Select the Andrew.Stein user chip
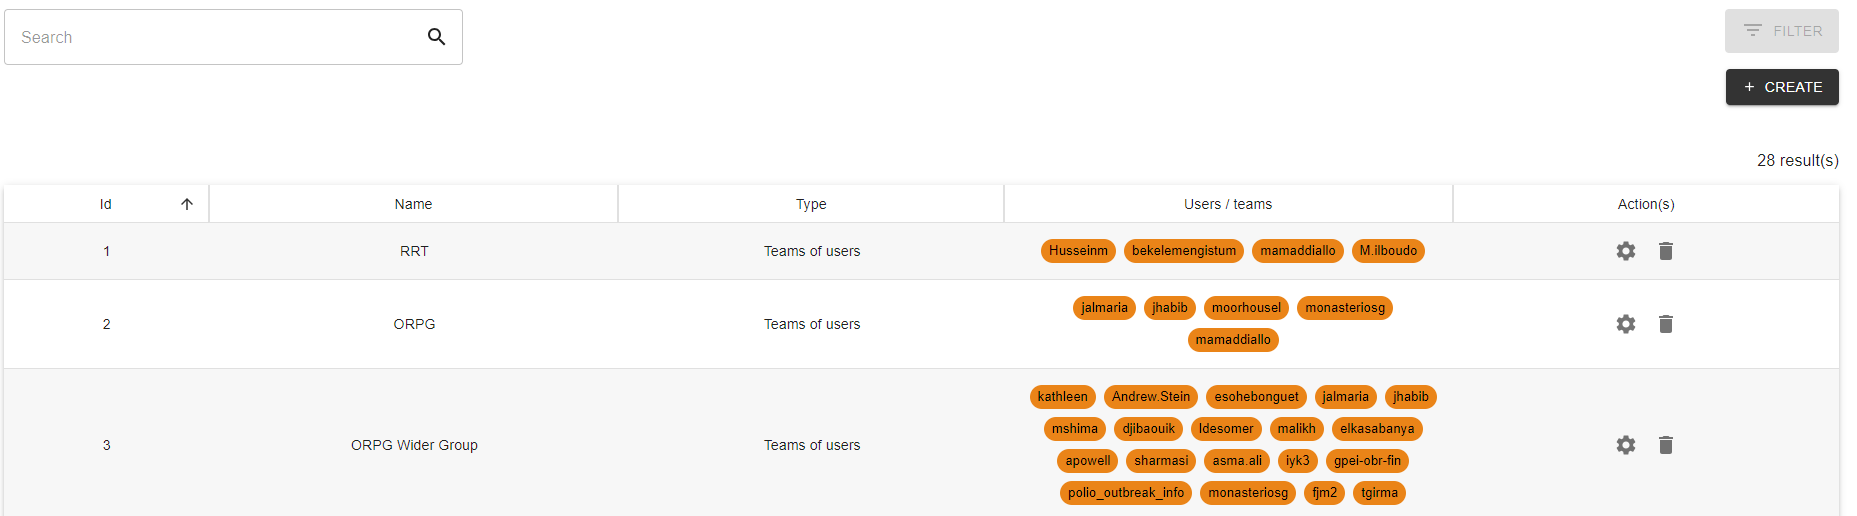The height and width of the screenshot is (516, 1857). click(1151, 397)
